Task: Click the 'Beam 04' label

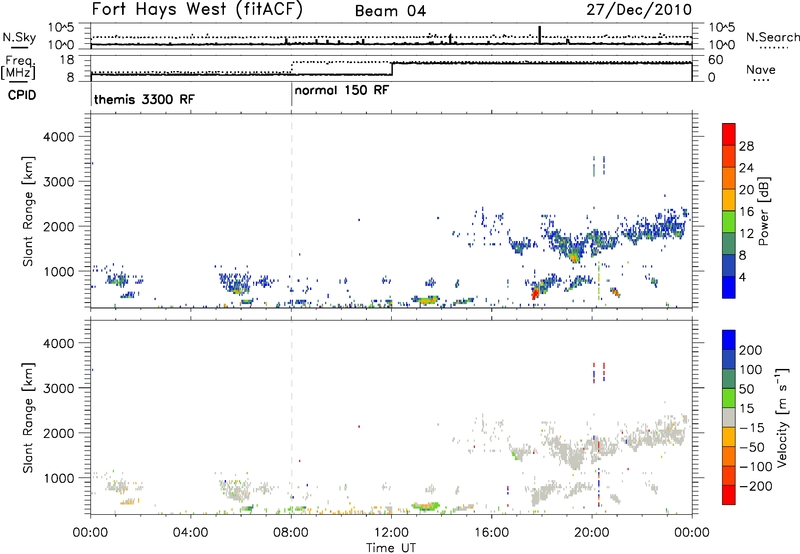Action: 390,11
